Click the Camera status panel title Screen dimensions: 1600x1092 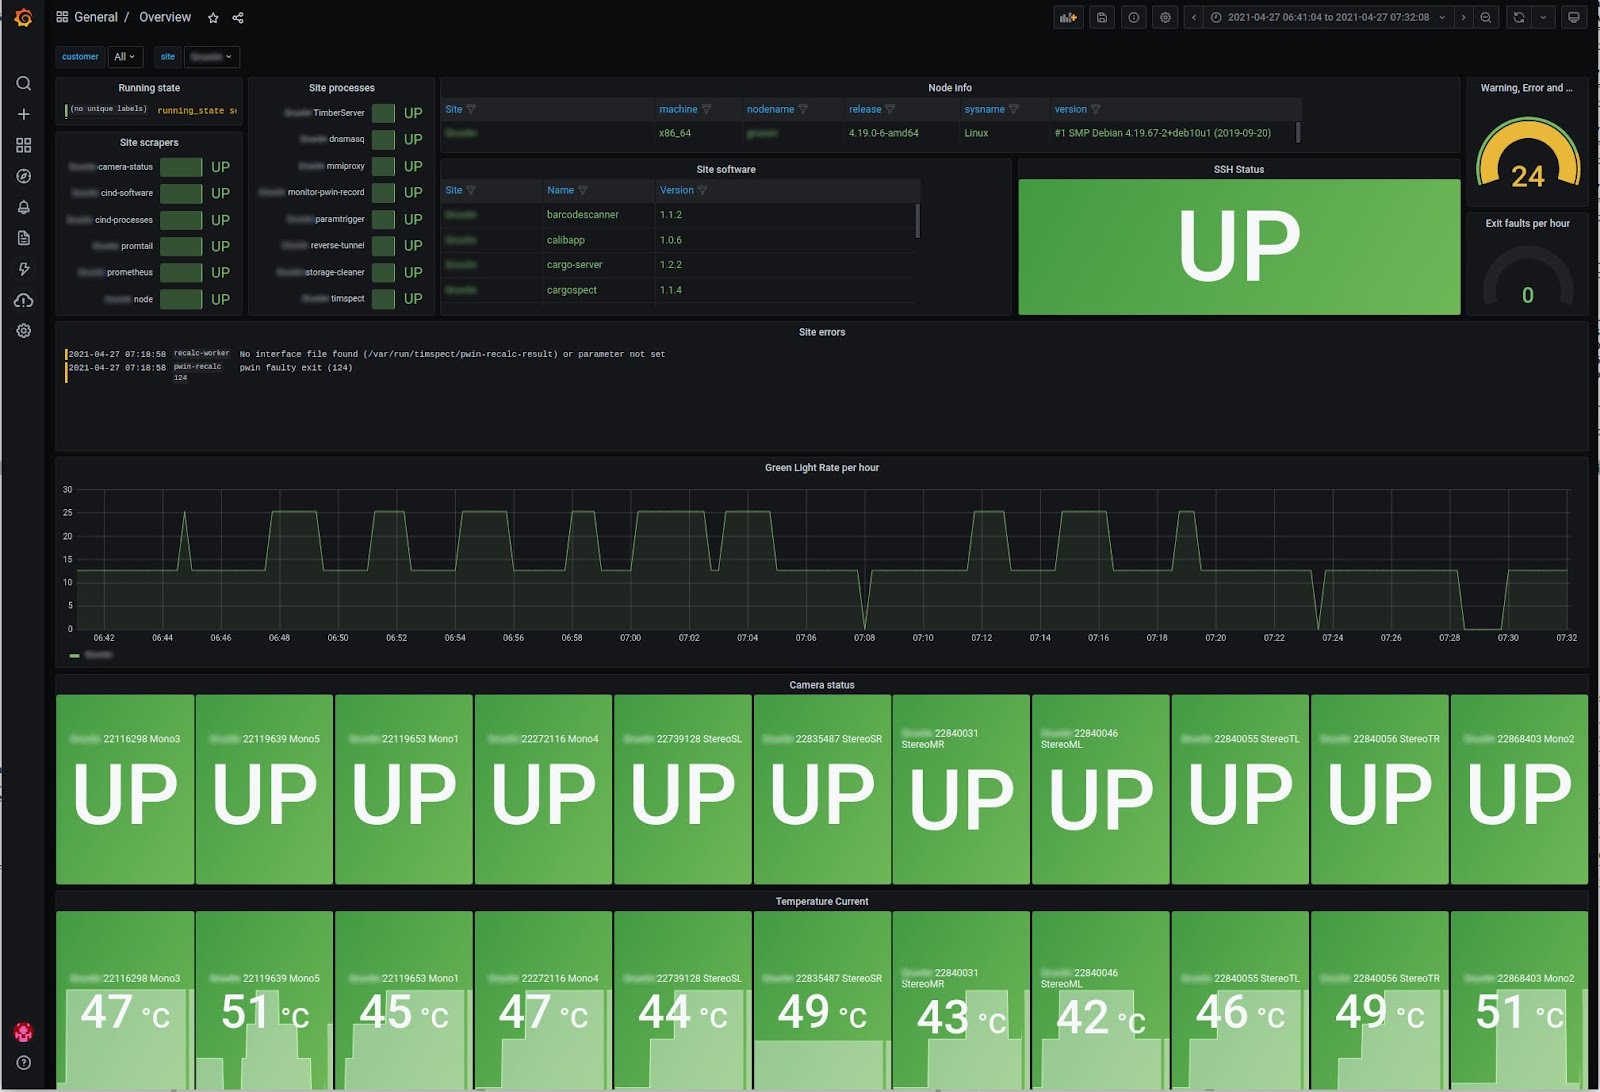(x=821, y=685)
